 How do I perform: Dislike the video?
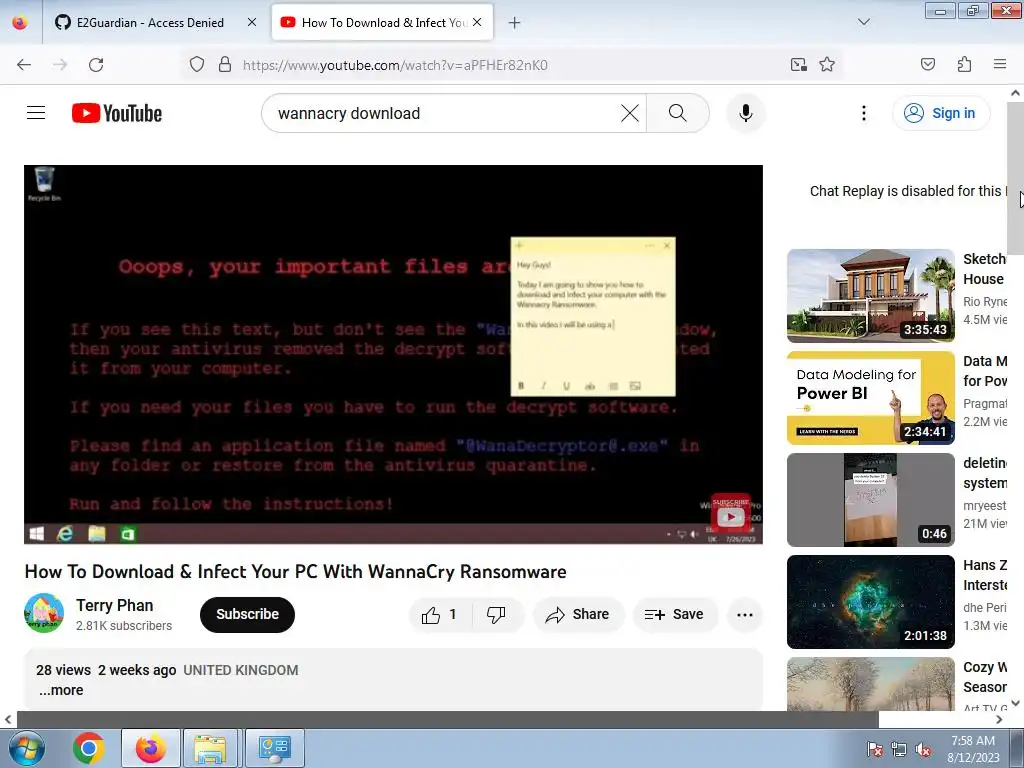click(496, 615)
